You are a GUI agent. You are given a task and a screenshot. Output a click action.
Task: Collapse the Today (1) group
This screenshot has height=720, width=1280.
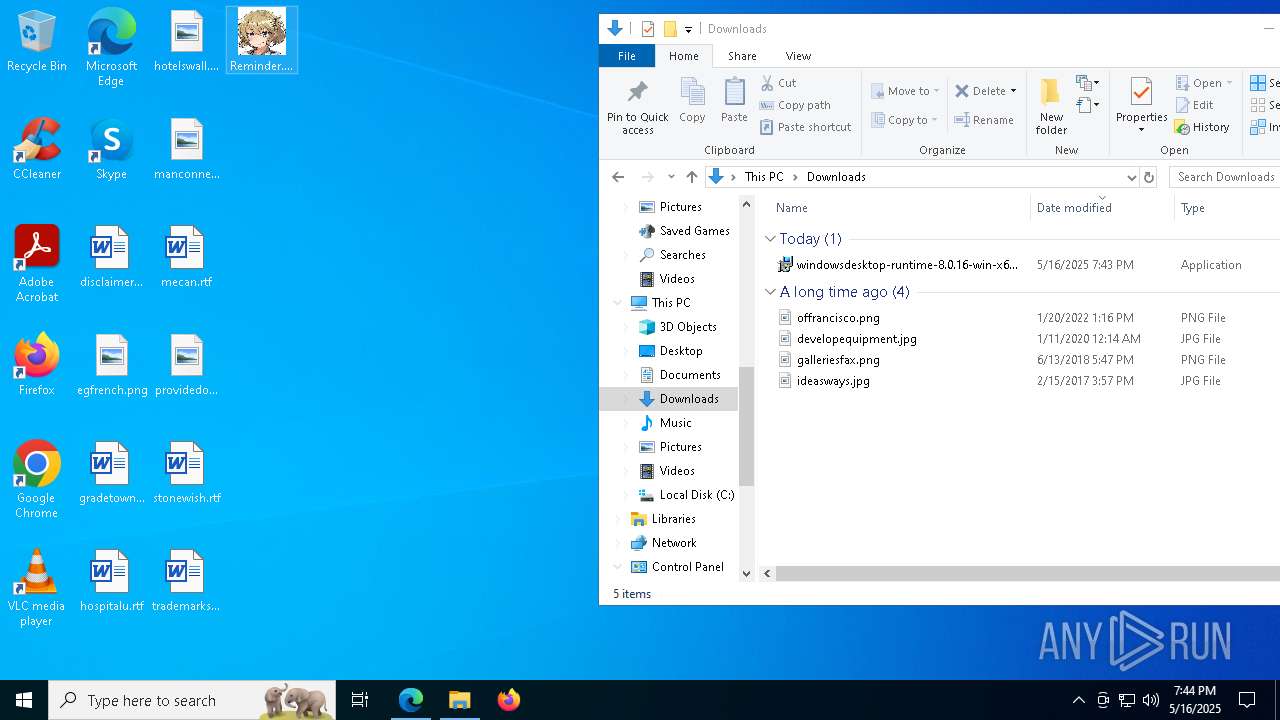[770, 239]
